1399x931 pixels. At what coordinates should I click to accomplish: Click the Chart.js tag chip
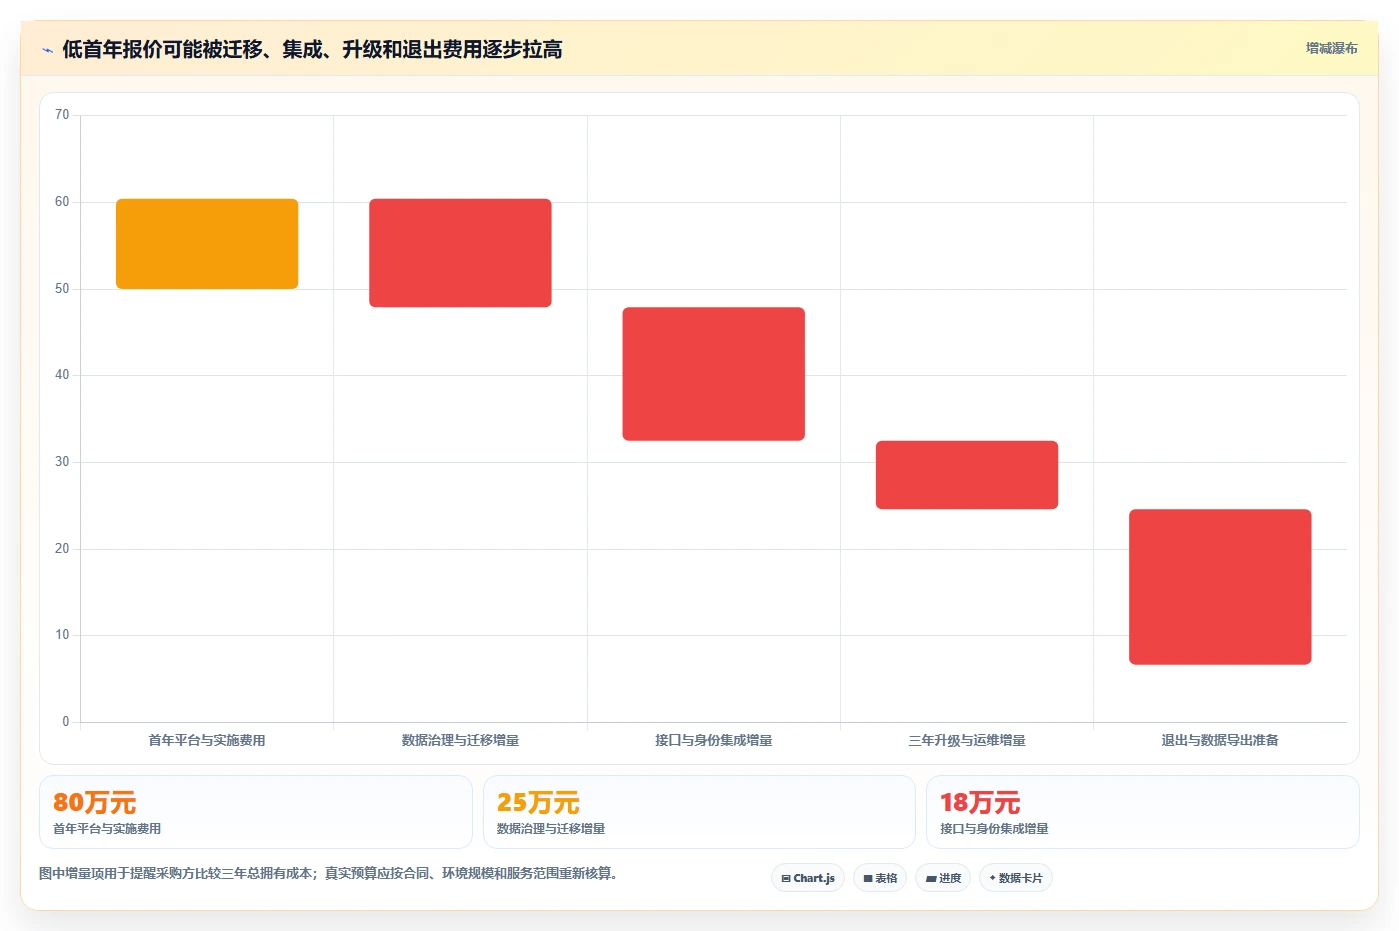pos(808,878)
